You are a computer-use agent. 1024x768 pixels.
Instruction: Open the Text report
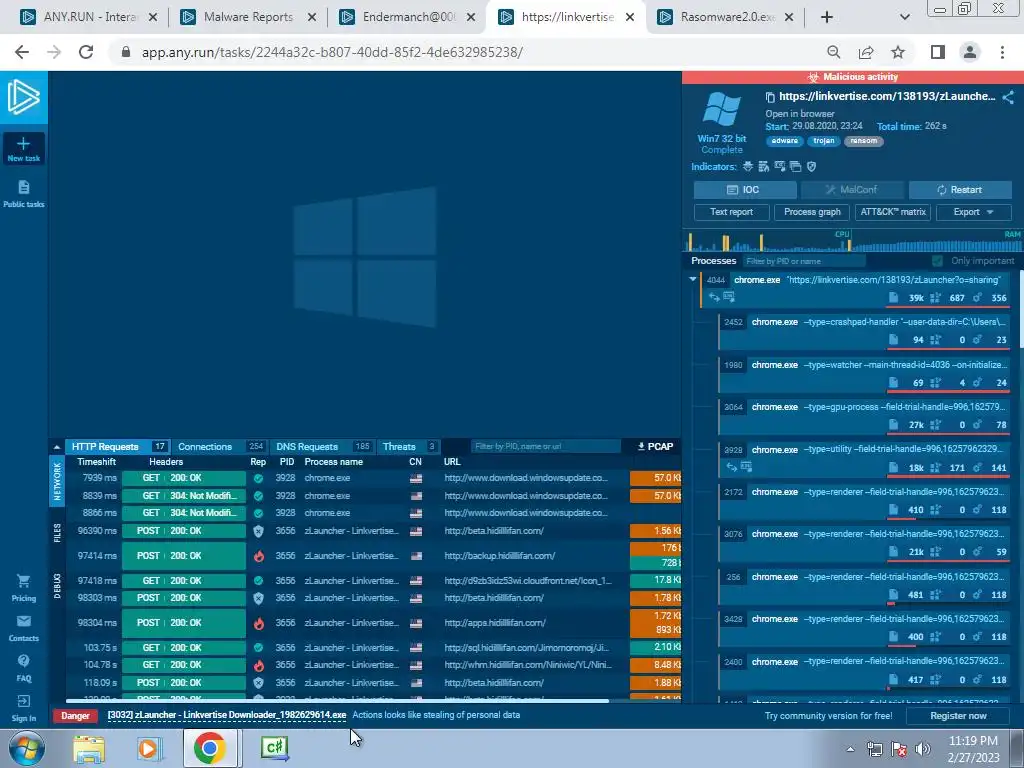(731, 212)
